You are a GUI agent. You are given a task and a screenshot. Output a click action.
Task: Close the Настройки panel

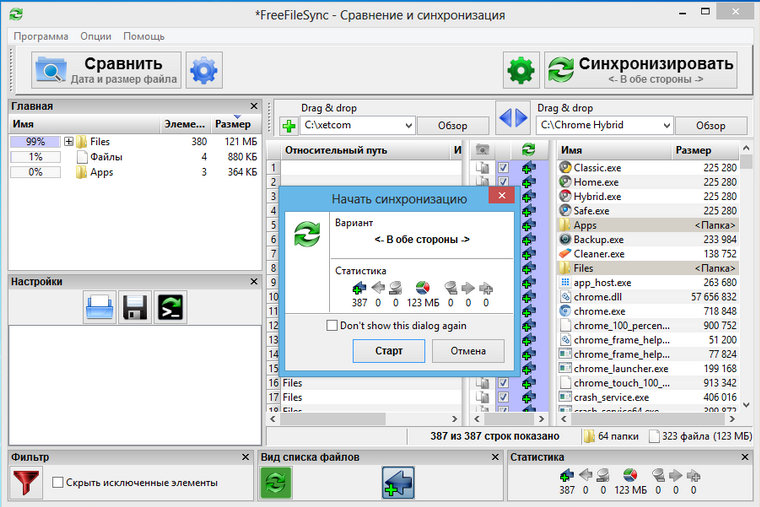254,281
